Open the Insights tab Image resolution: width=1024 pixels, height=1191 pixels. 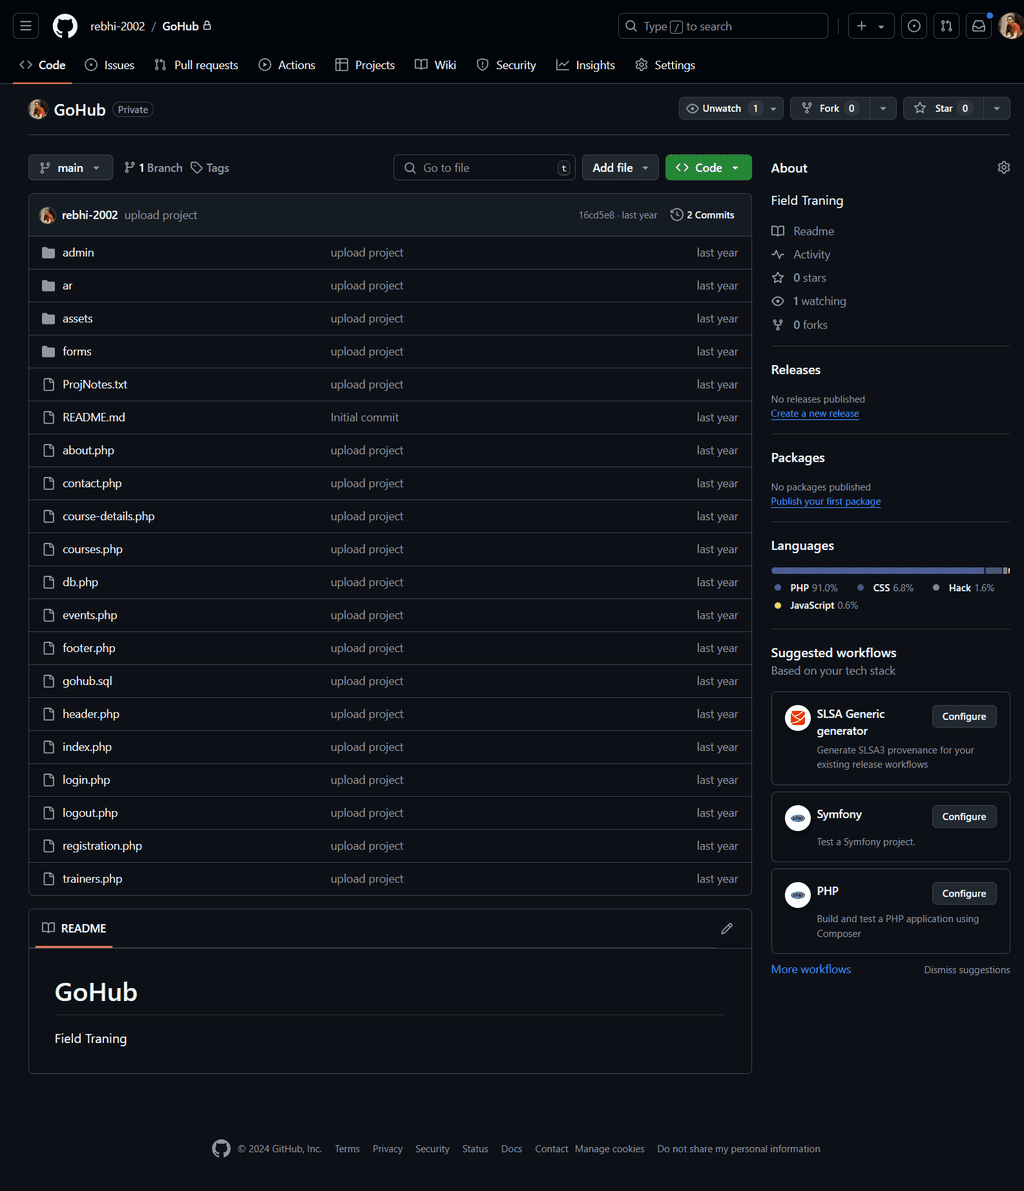coord(585,65)
